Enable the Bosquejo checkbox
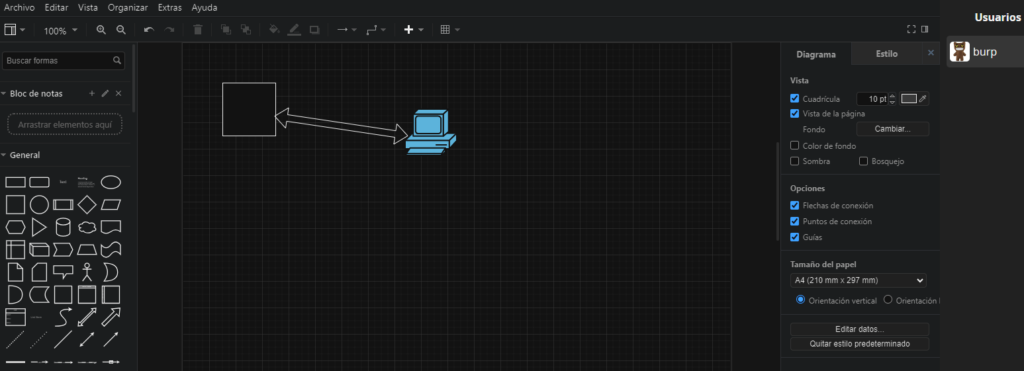The height and width of the screenshot is (371, 1024). (x=863, y=161)
